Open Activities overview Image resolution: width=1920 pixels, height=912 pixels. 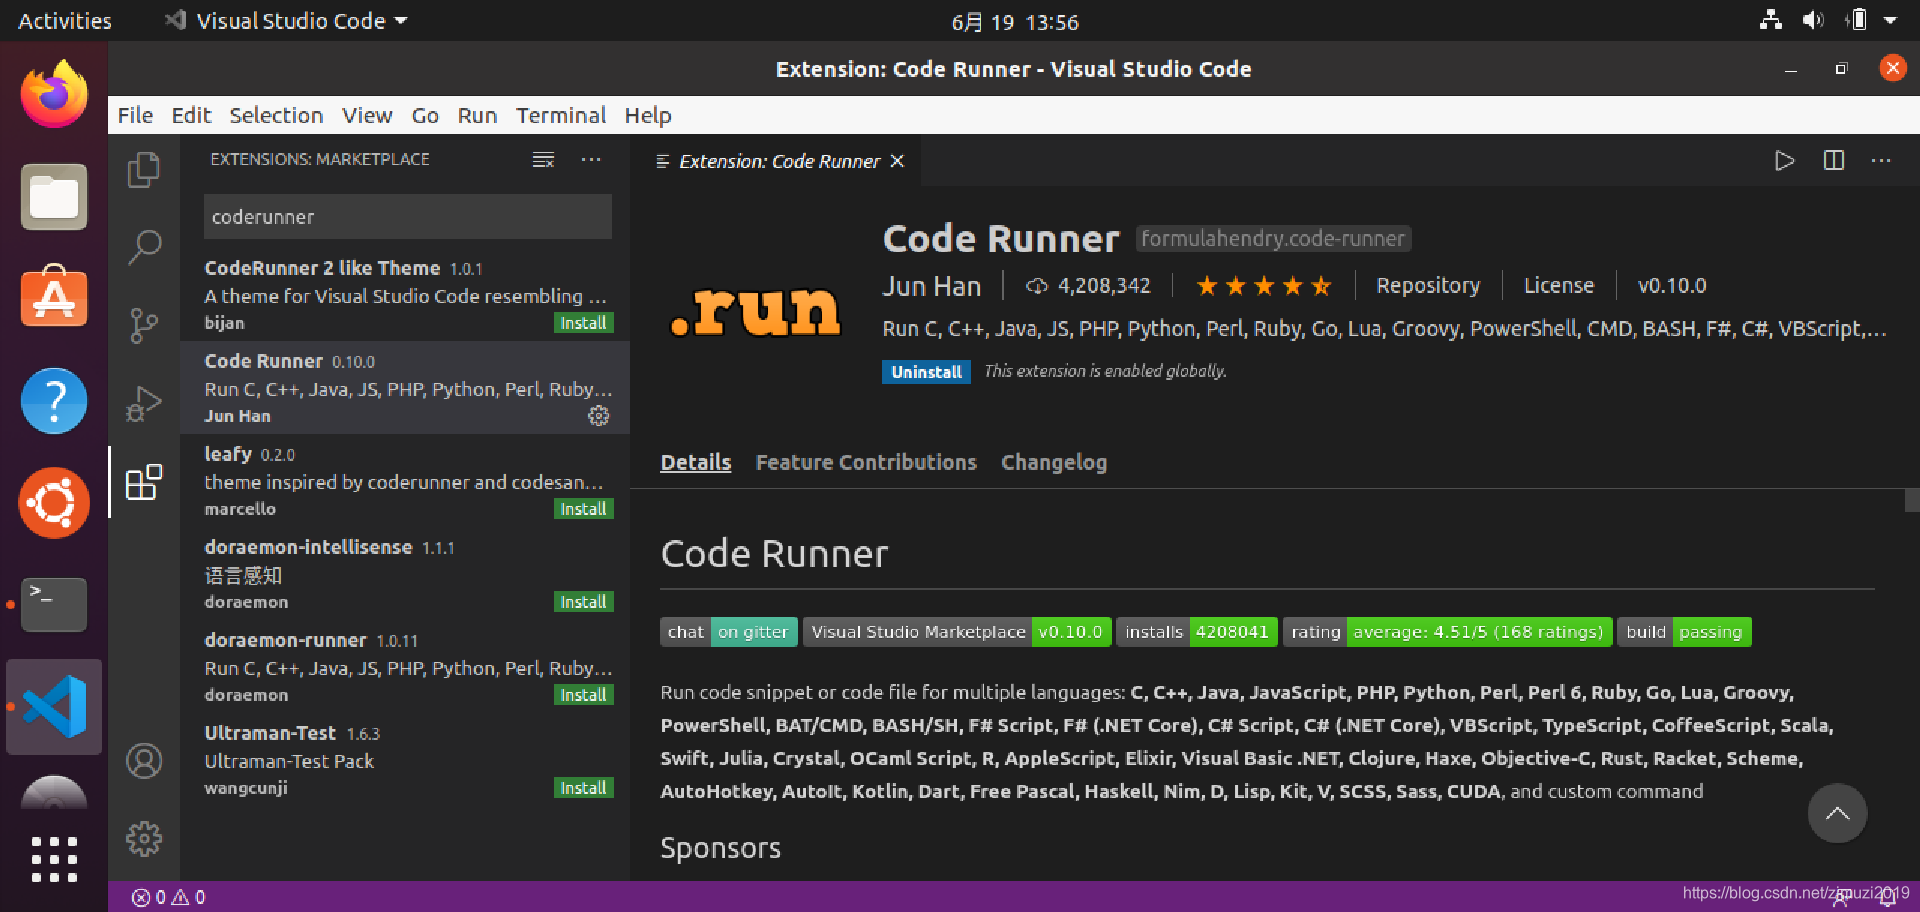[x=65, y=21]
